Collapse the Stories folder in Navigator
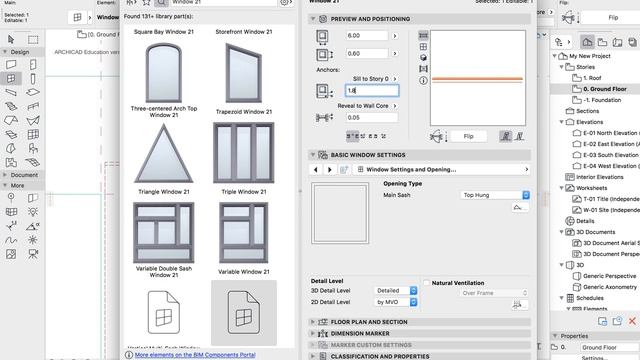This screenshot has height=360, width=640. pos(562,67)
